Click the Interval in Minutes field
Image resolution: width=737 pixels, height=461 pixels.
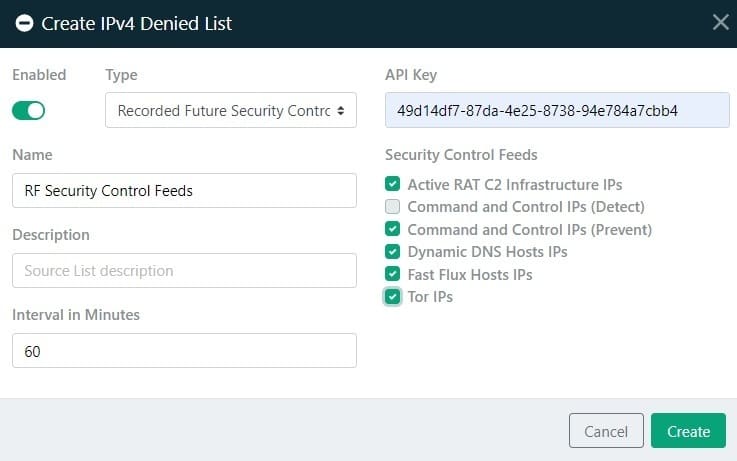(x=184, y=351)
